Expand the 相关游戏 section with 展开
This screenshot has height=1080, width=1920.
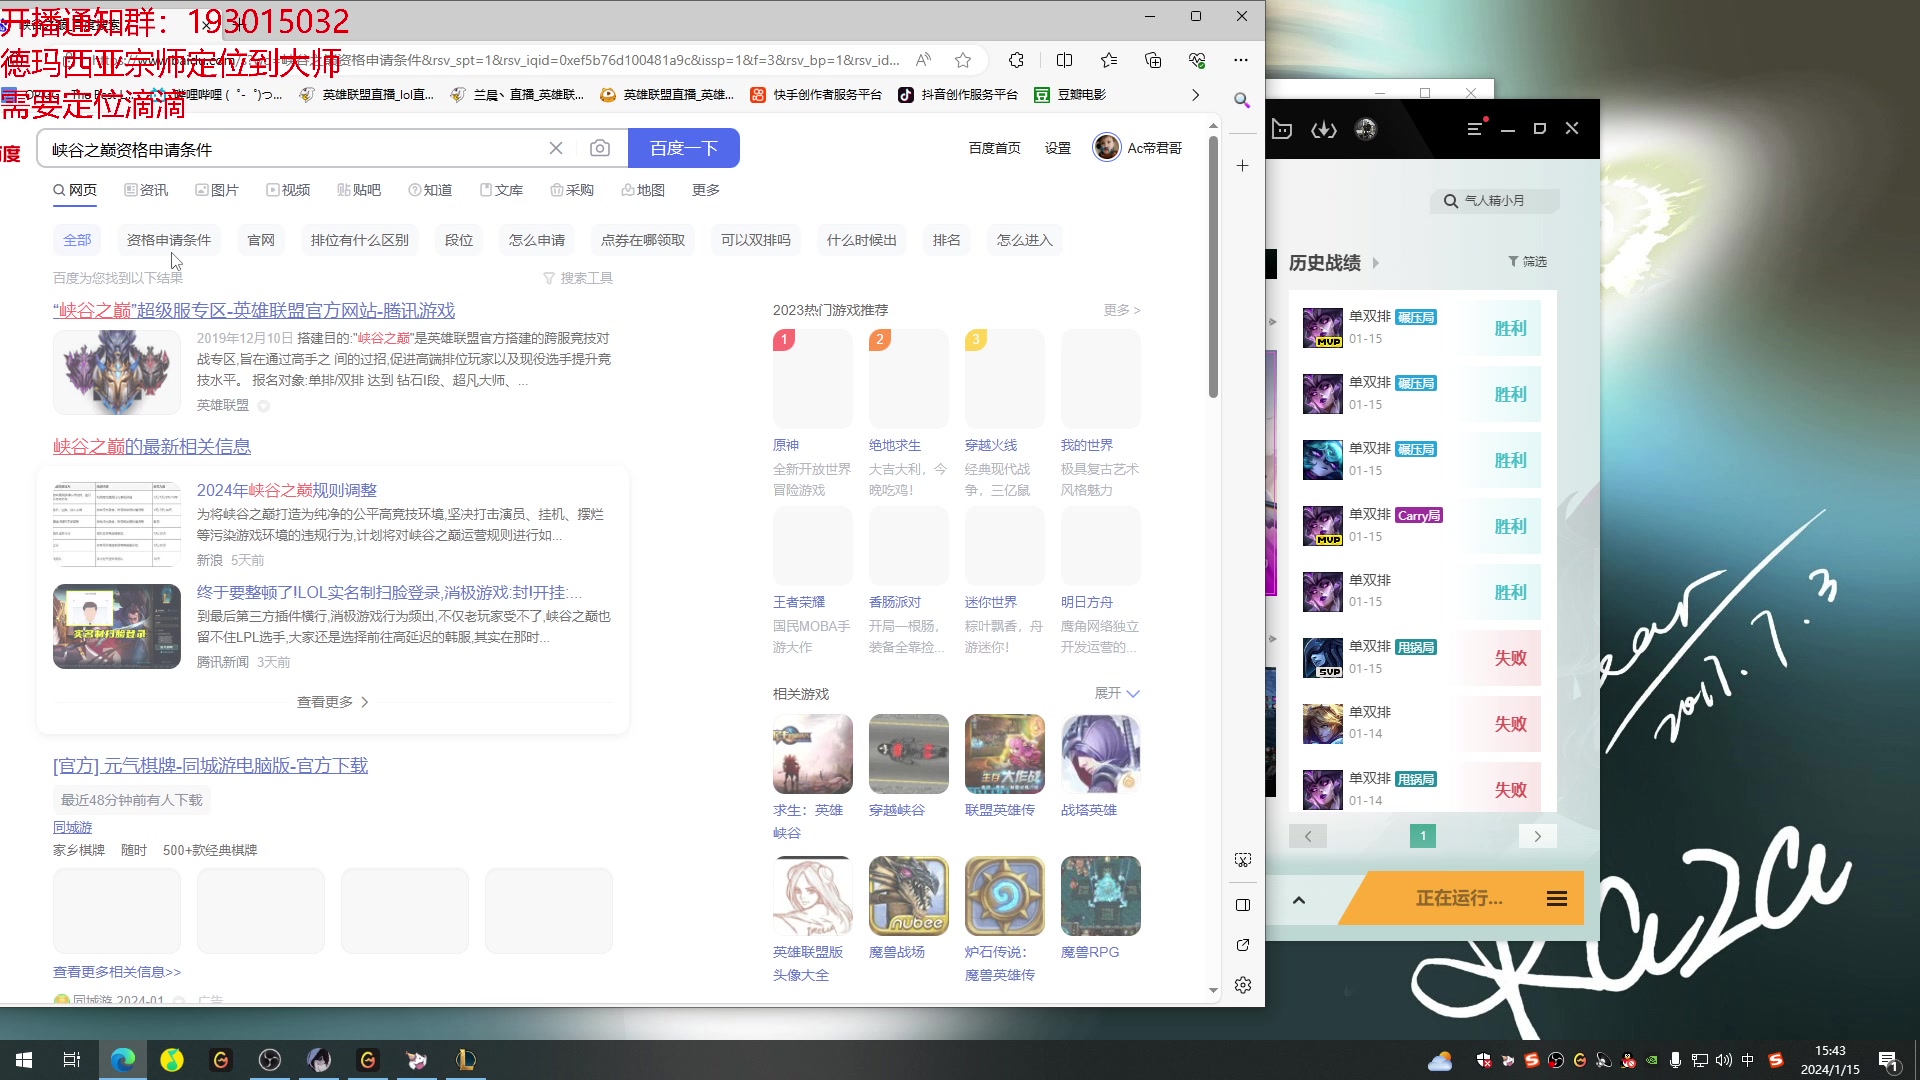coord(1117,693)
